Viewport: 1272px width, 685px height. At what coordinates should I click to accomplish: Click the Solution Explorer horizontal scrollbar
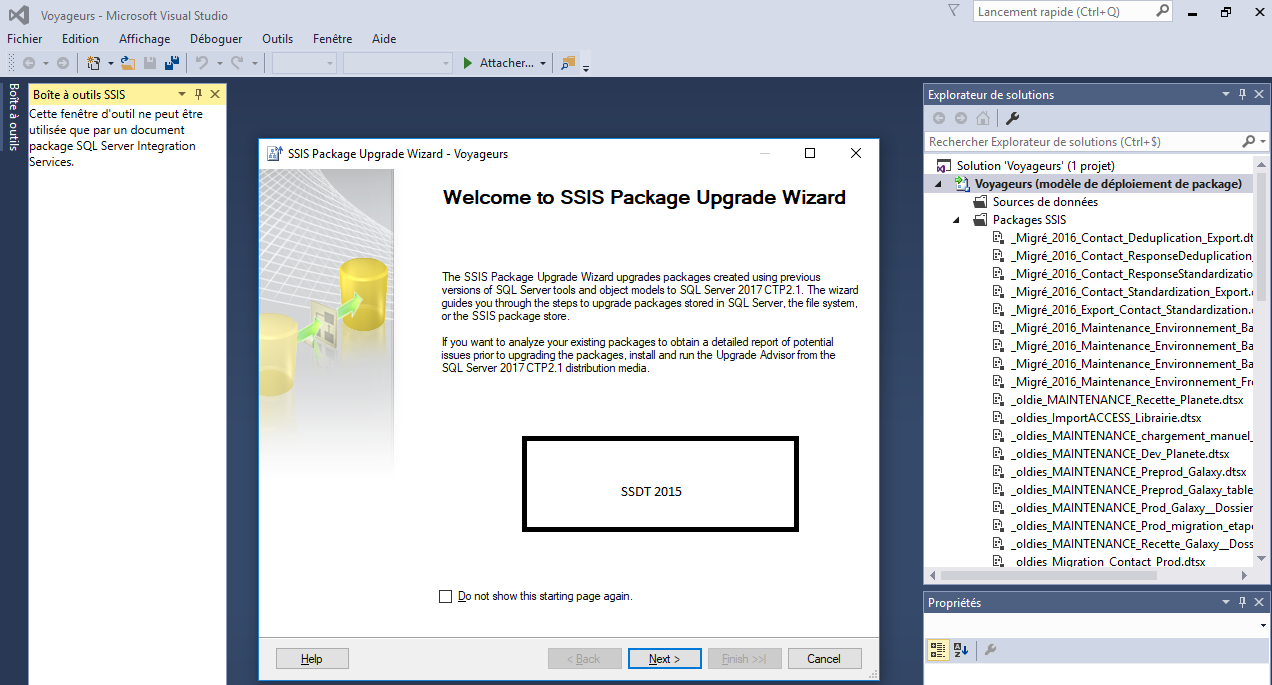click(1050, 575)
